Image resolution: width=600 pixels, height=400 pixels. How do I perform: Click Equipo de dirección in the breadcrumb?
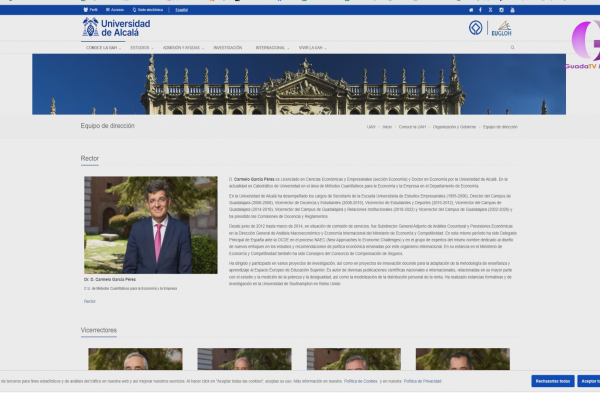(x=500, y=127)
